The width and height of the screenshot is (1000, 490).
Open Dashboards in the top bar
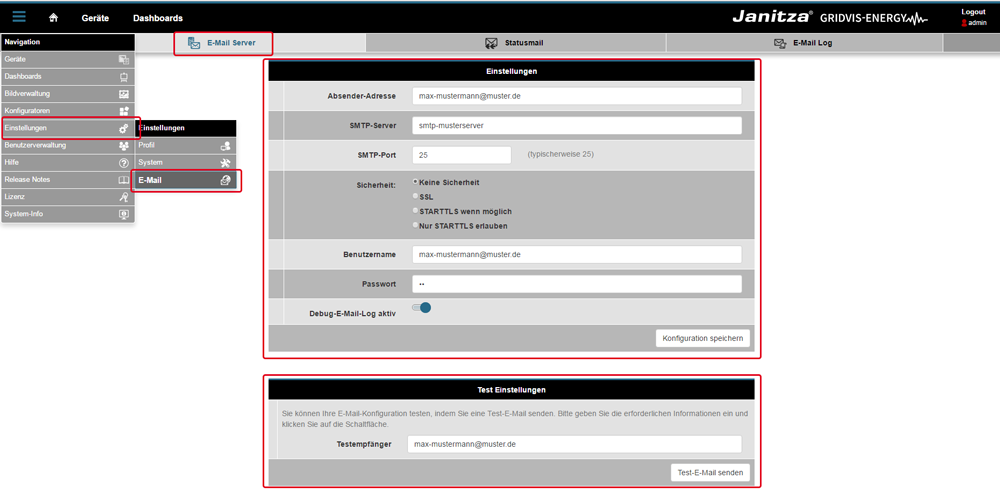pyautogui.click(x=158, y=18)
